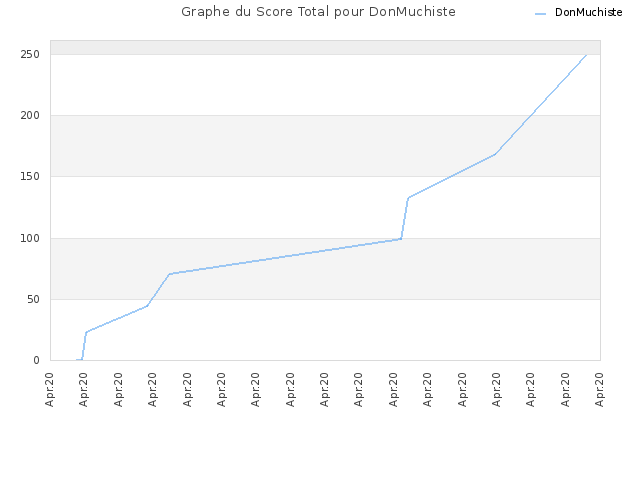This screenshot has height=480, width=640.
Task: Click the y-axis label 50
Action: 33,300
